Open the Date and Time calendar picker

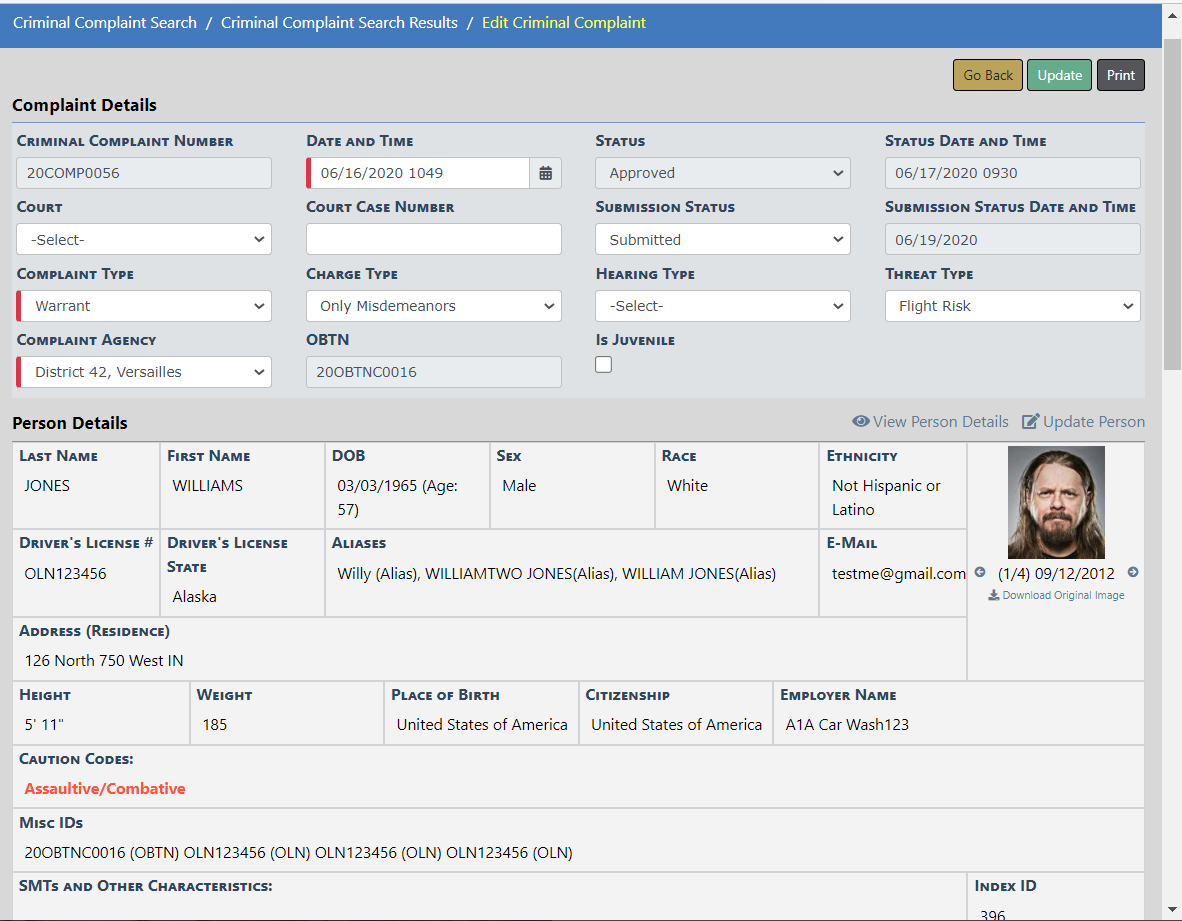click(x=545, y=173)
